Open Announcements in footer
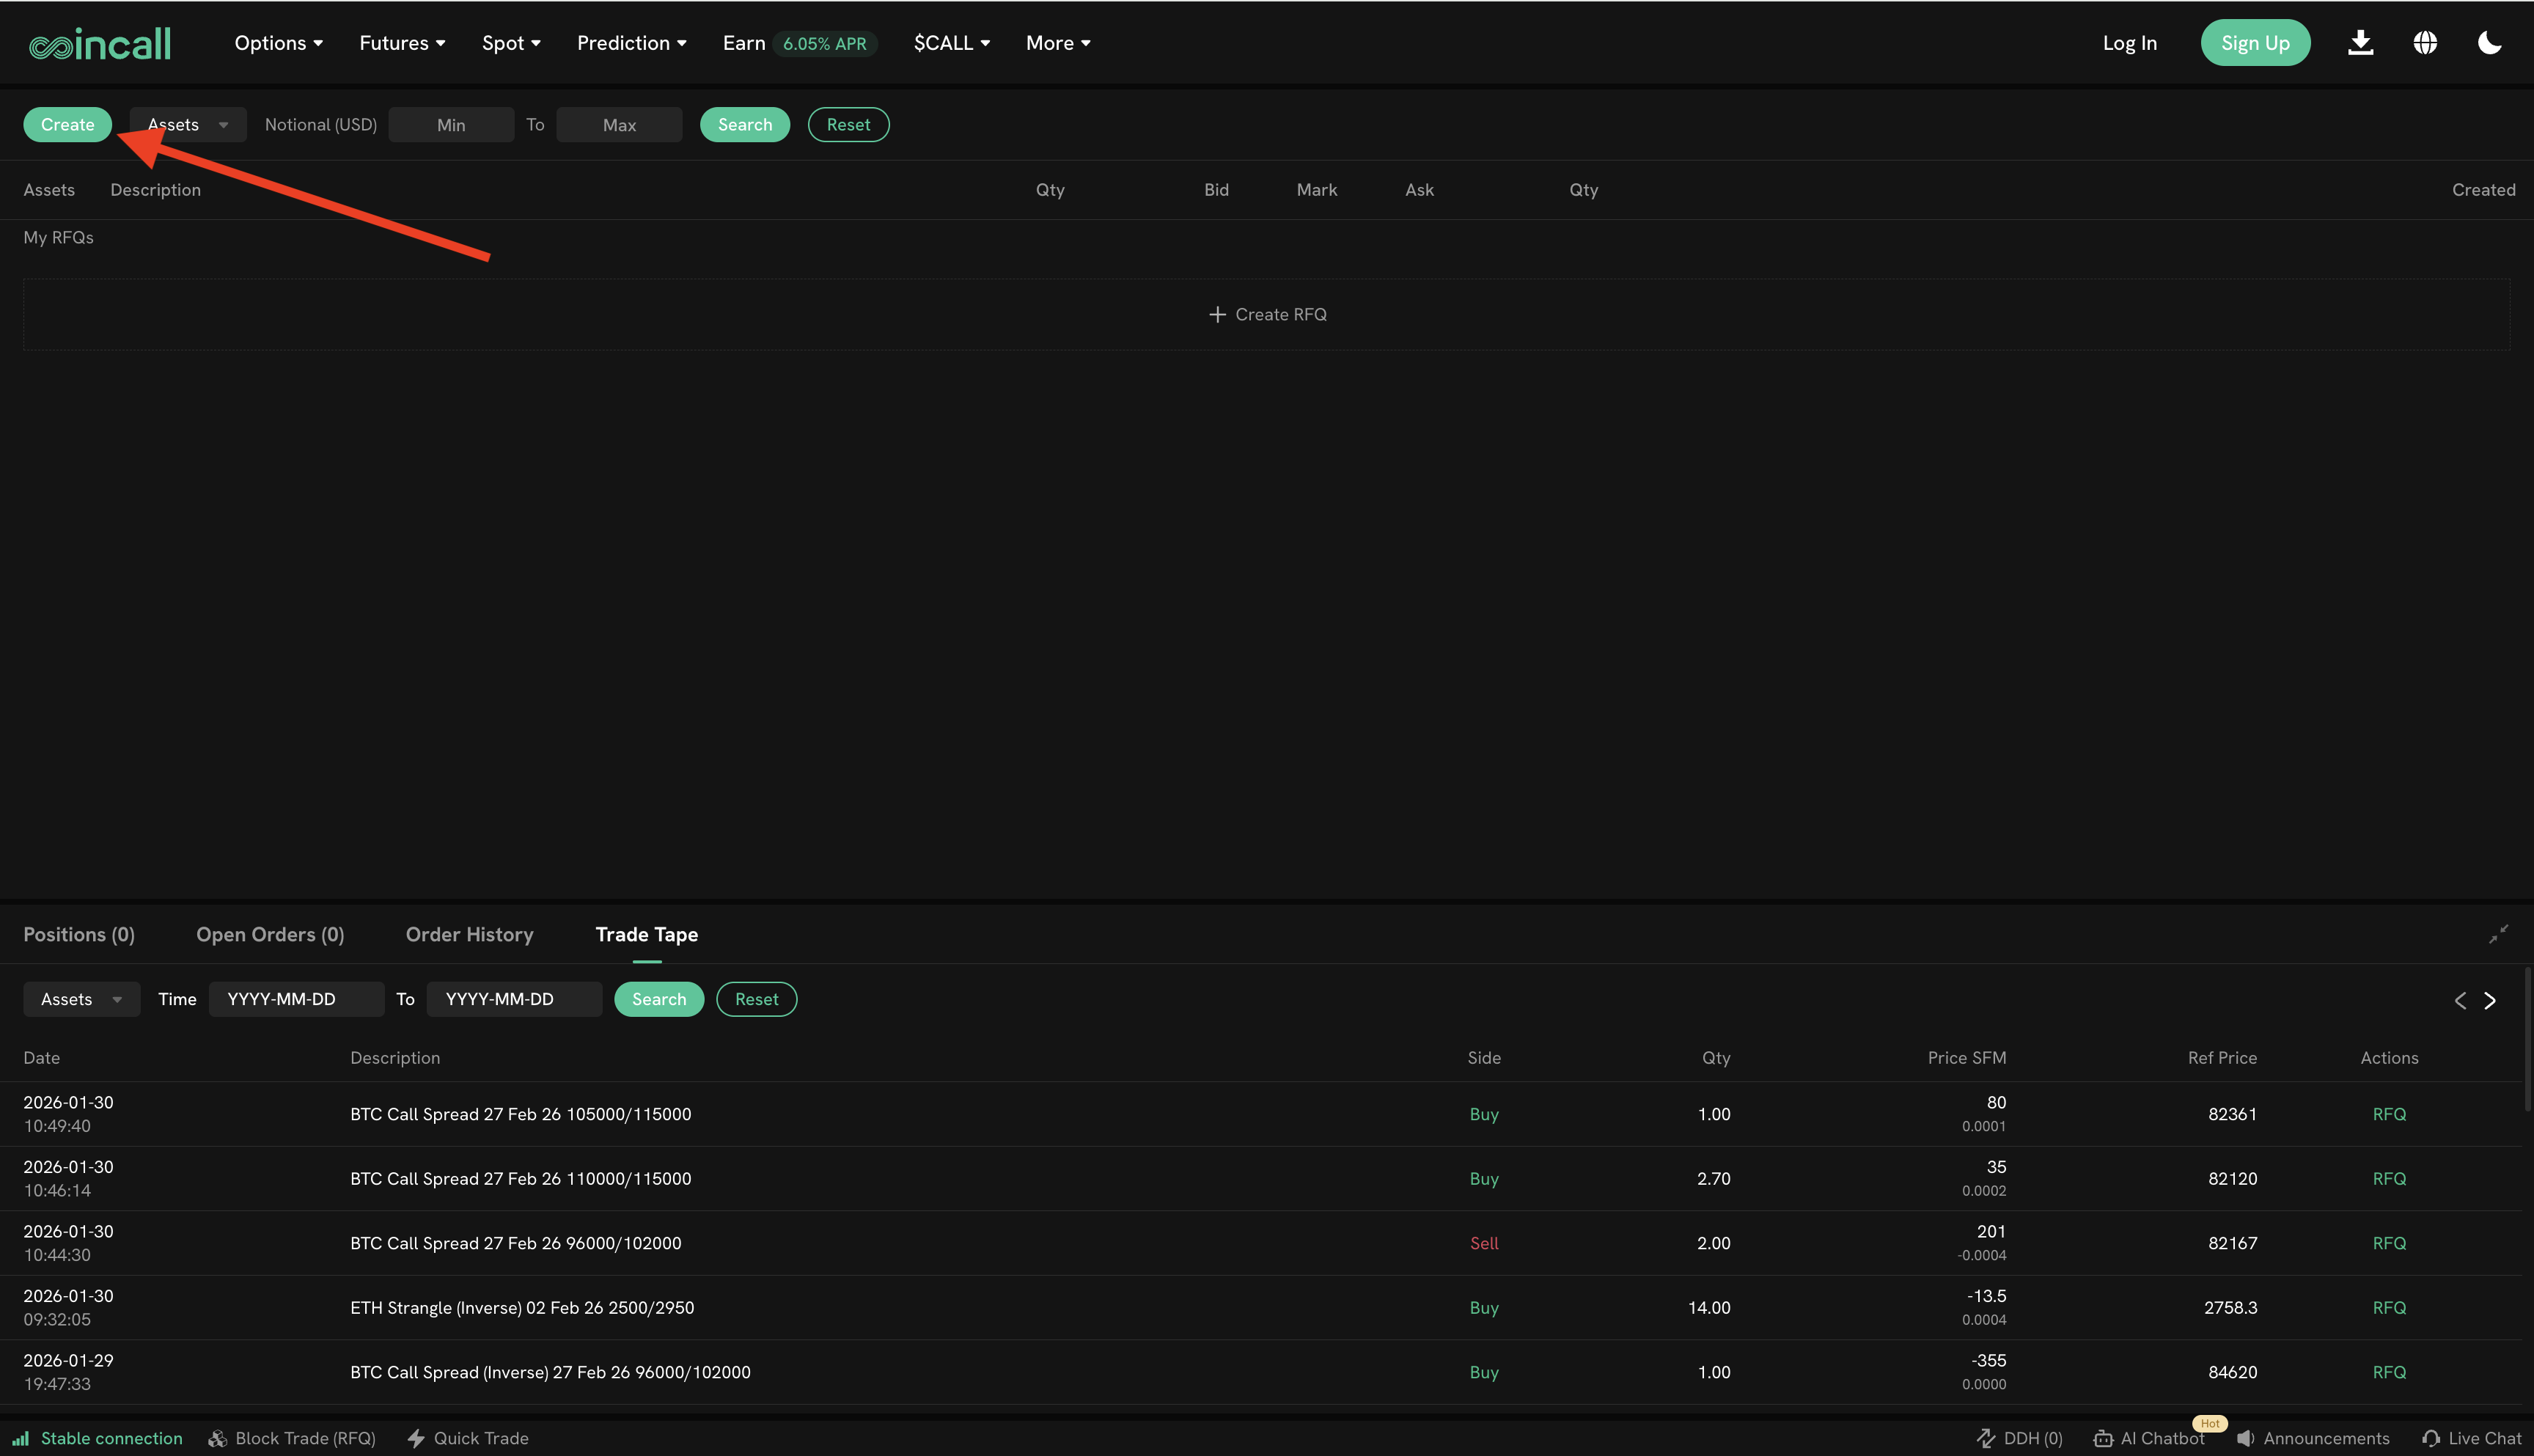The height and width of the screenshot is (1456, 2534). [x=2313, y=1438]
